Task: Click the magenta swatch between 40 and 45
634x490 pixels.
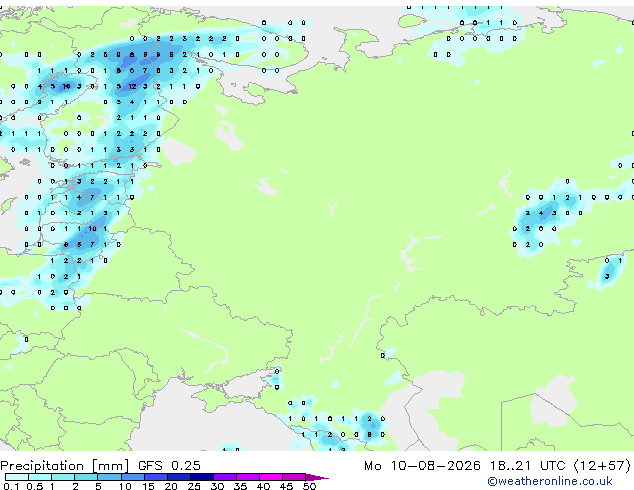Action: click(271, 477)
